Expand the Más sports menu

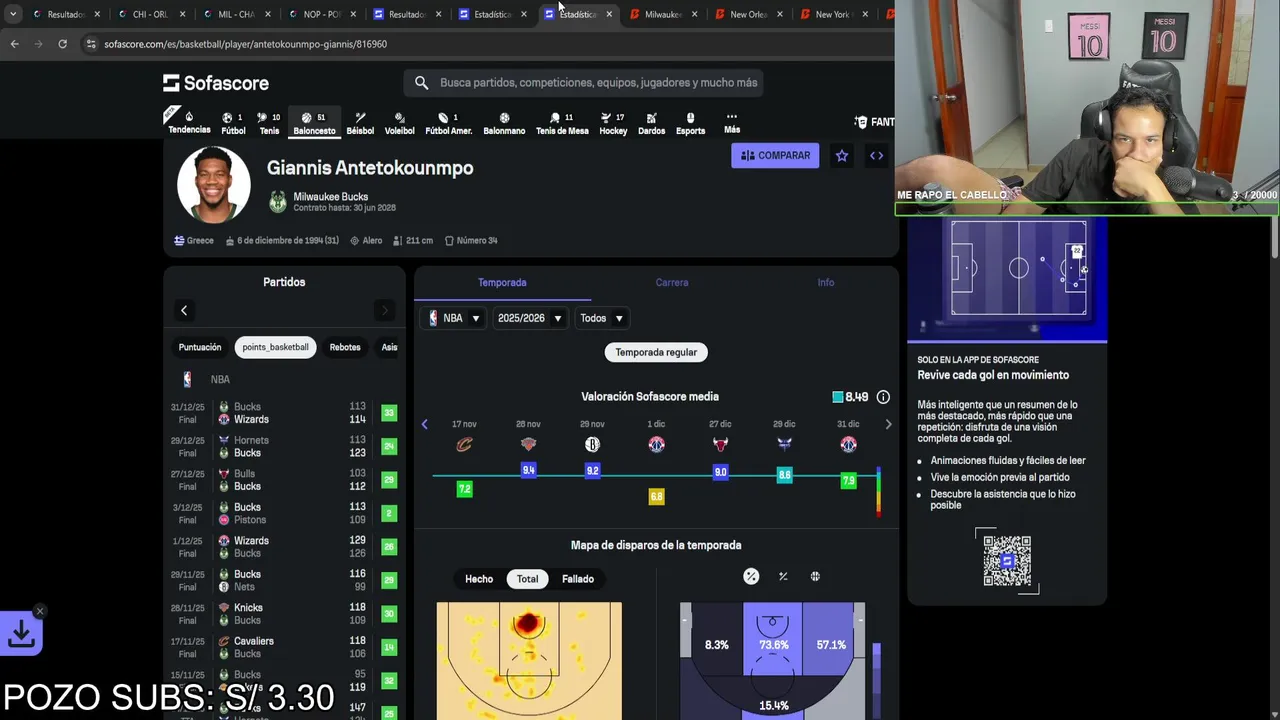(x=732, y=123)
